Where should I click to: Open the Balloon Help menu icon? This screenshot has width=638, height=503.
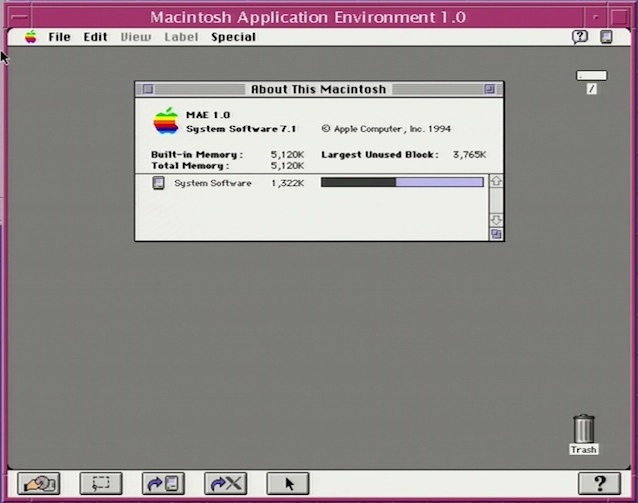point(580,37)
